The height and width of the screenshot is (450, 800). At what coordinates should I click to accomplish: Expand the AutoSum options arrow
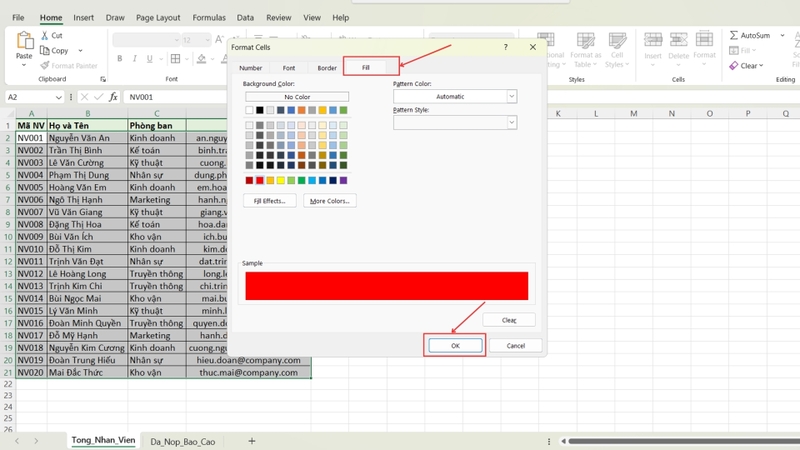(782, 35)
